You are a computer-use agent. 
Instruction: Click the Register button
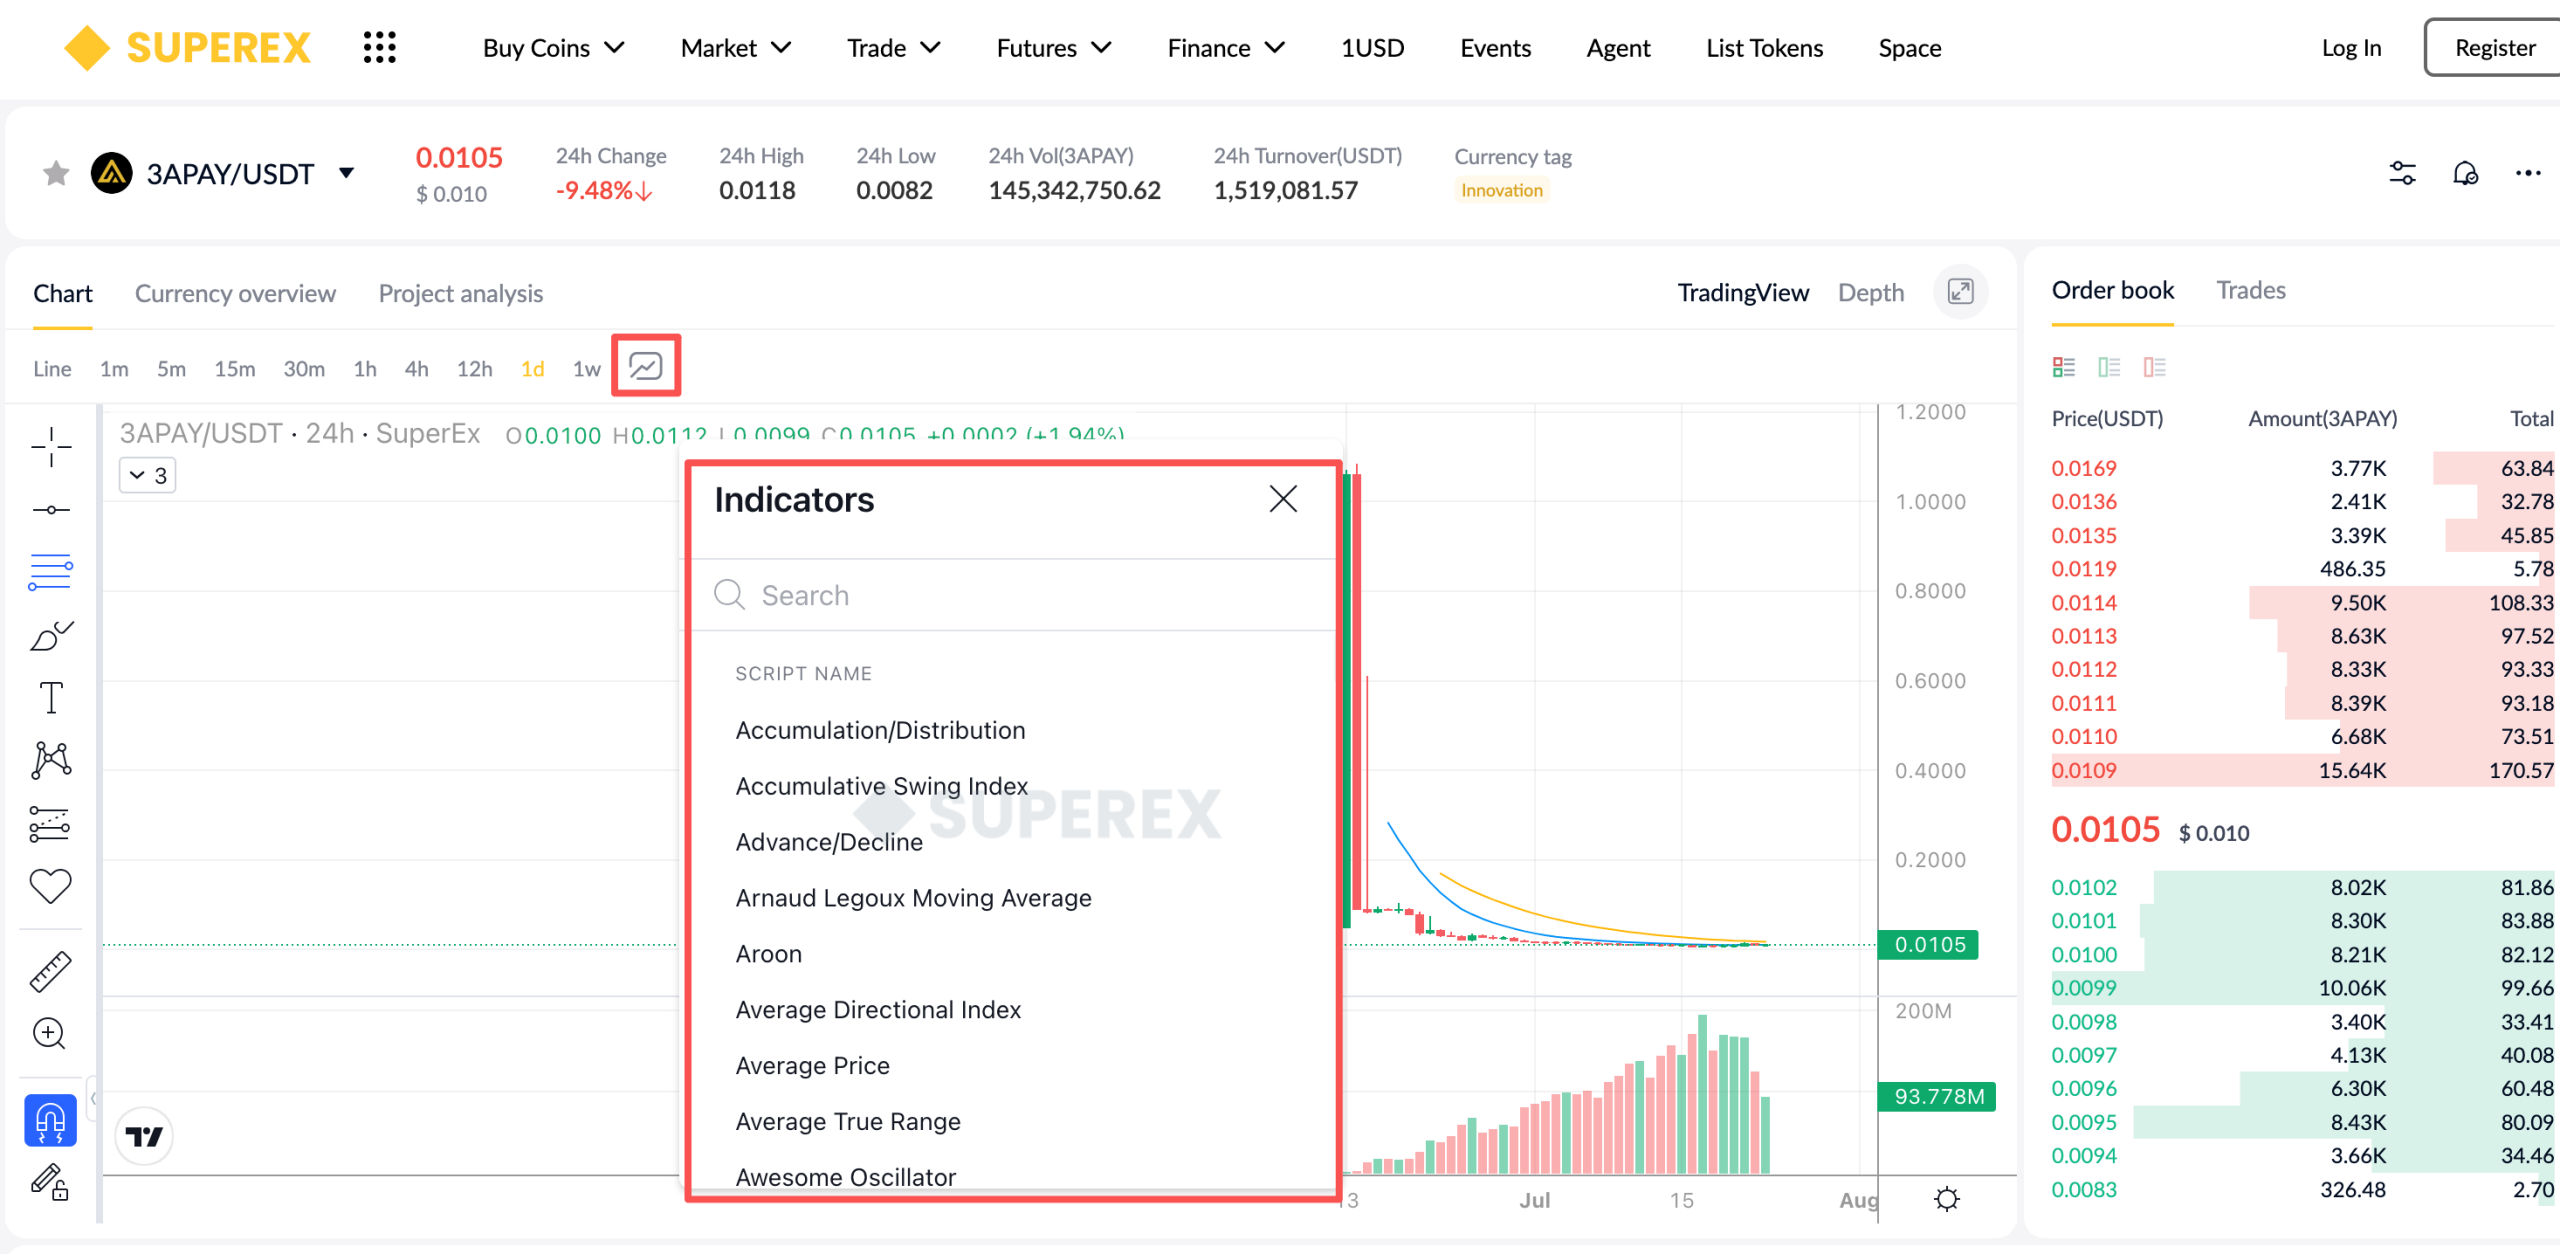click(2493, 47)
